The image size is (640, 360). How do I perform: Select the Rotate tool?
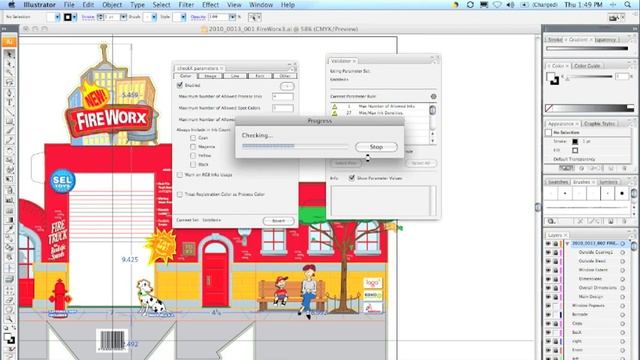[x=9, y=150]
